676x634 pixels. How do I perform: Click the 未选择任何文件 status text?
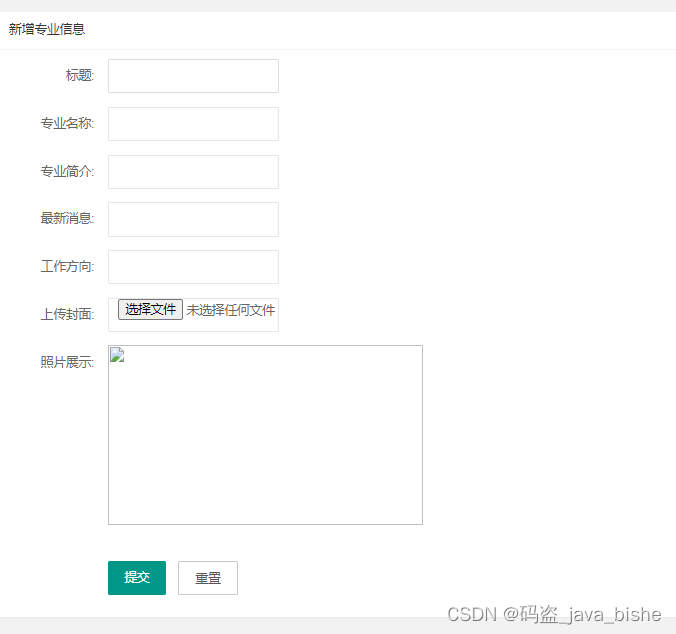pos(231,310)
